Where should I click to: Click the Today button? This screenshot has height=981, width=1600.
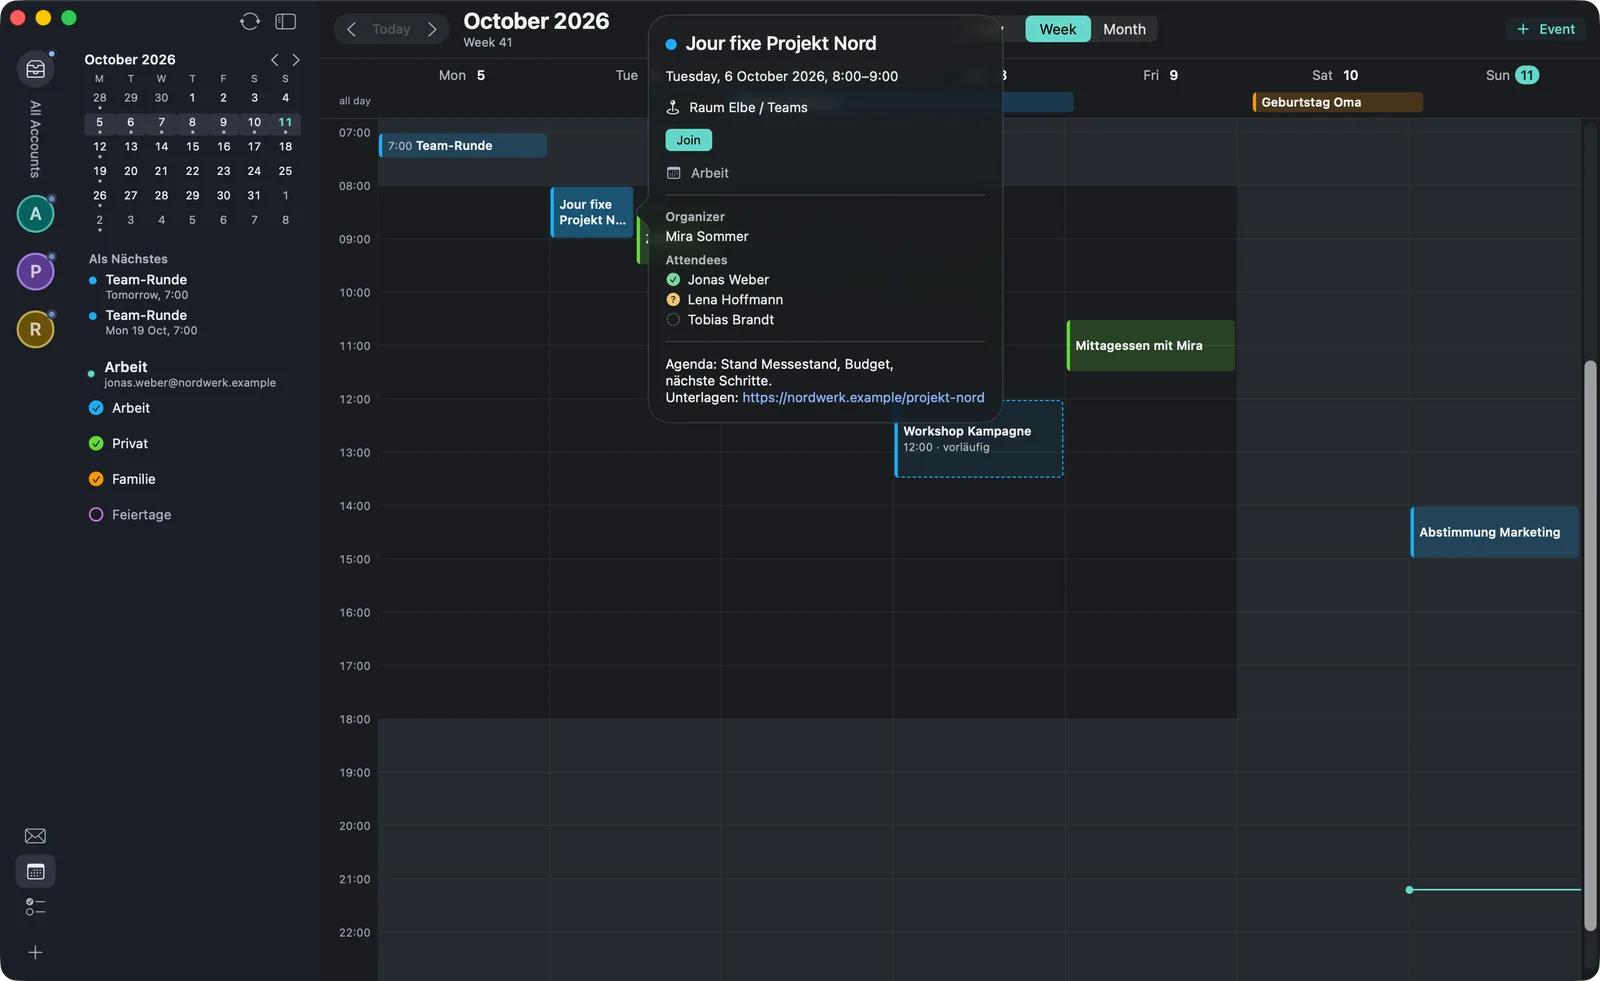pyautogui.click(x=391, y=29)
